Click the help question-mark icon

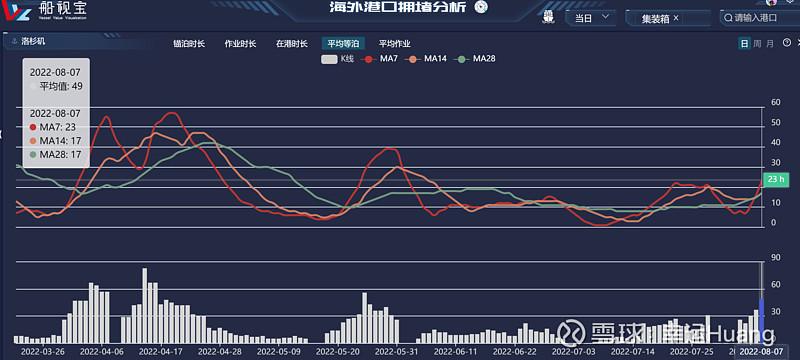point(787,42)
